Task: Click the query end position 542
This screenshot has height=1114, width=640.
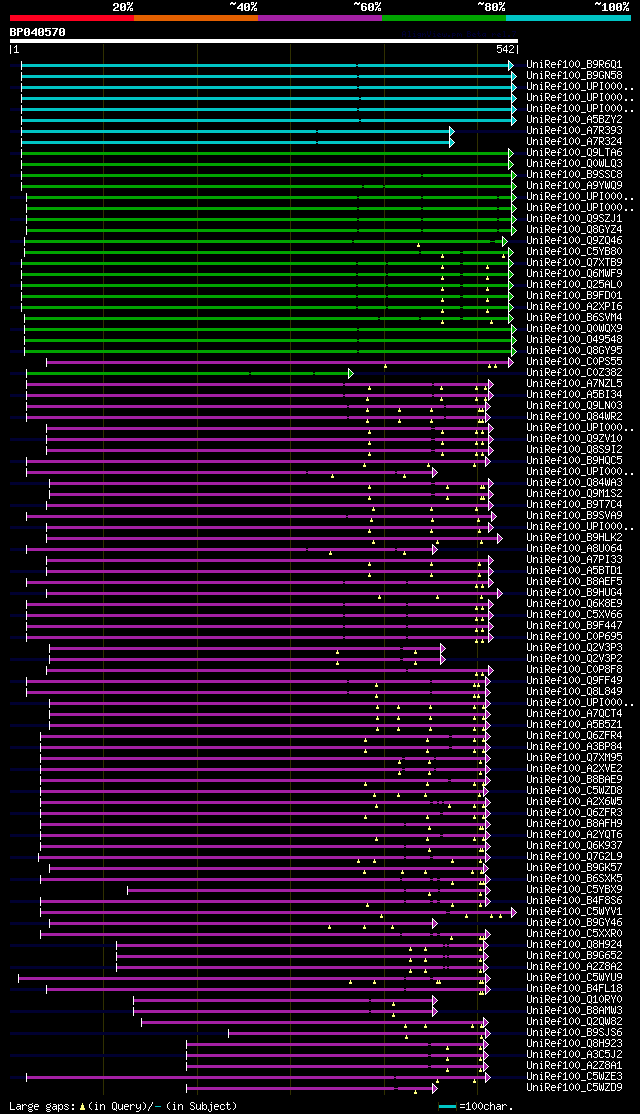Action: pyautogui.click(x=505, y=50)
